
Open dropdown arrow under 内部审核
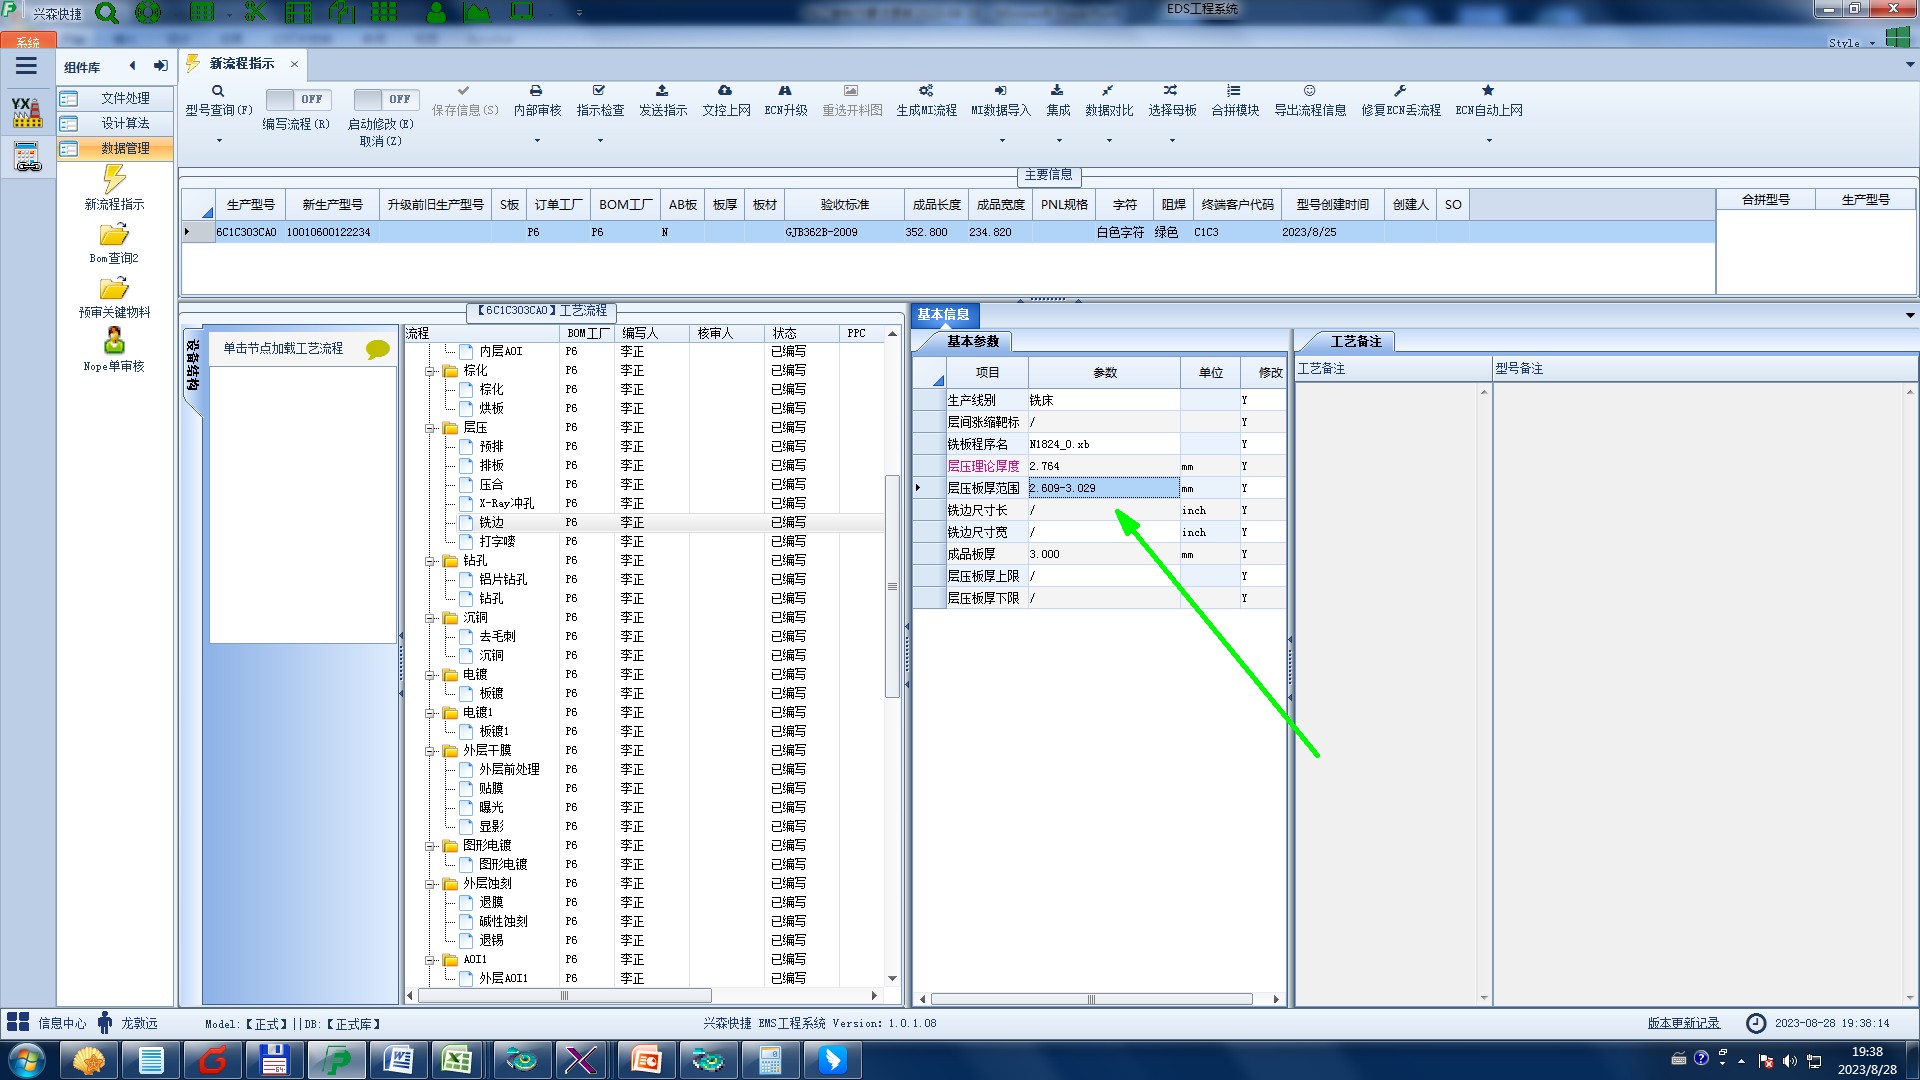[537, 141]
